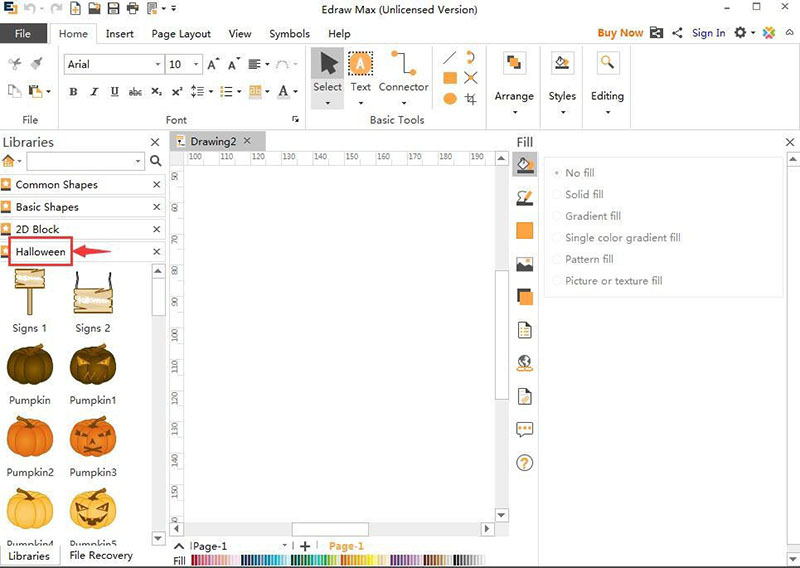Switch to the Insert ribbon tab
This screenshot has width=800, height=568.
click(120, 34)
